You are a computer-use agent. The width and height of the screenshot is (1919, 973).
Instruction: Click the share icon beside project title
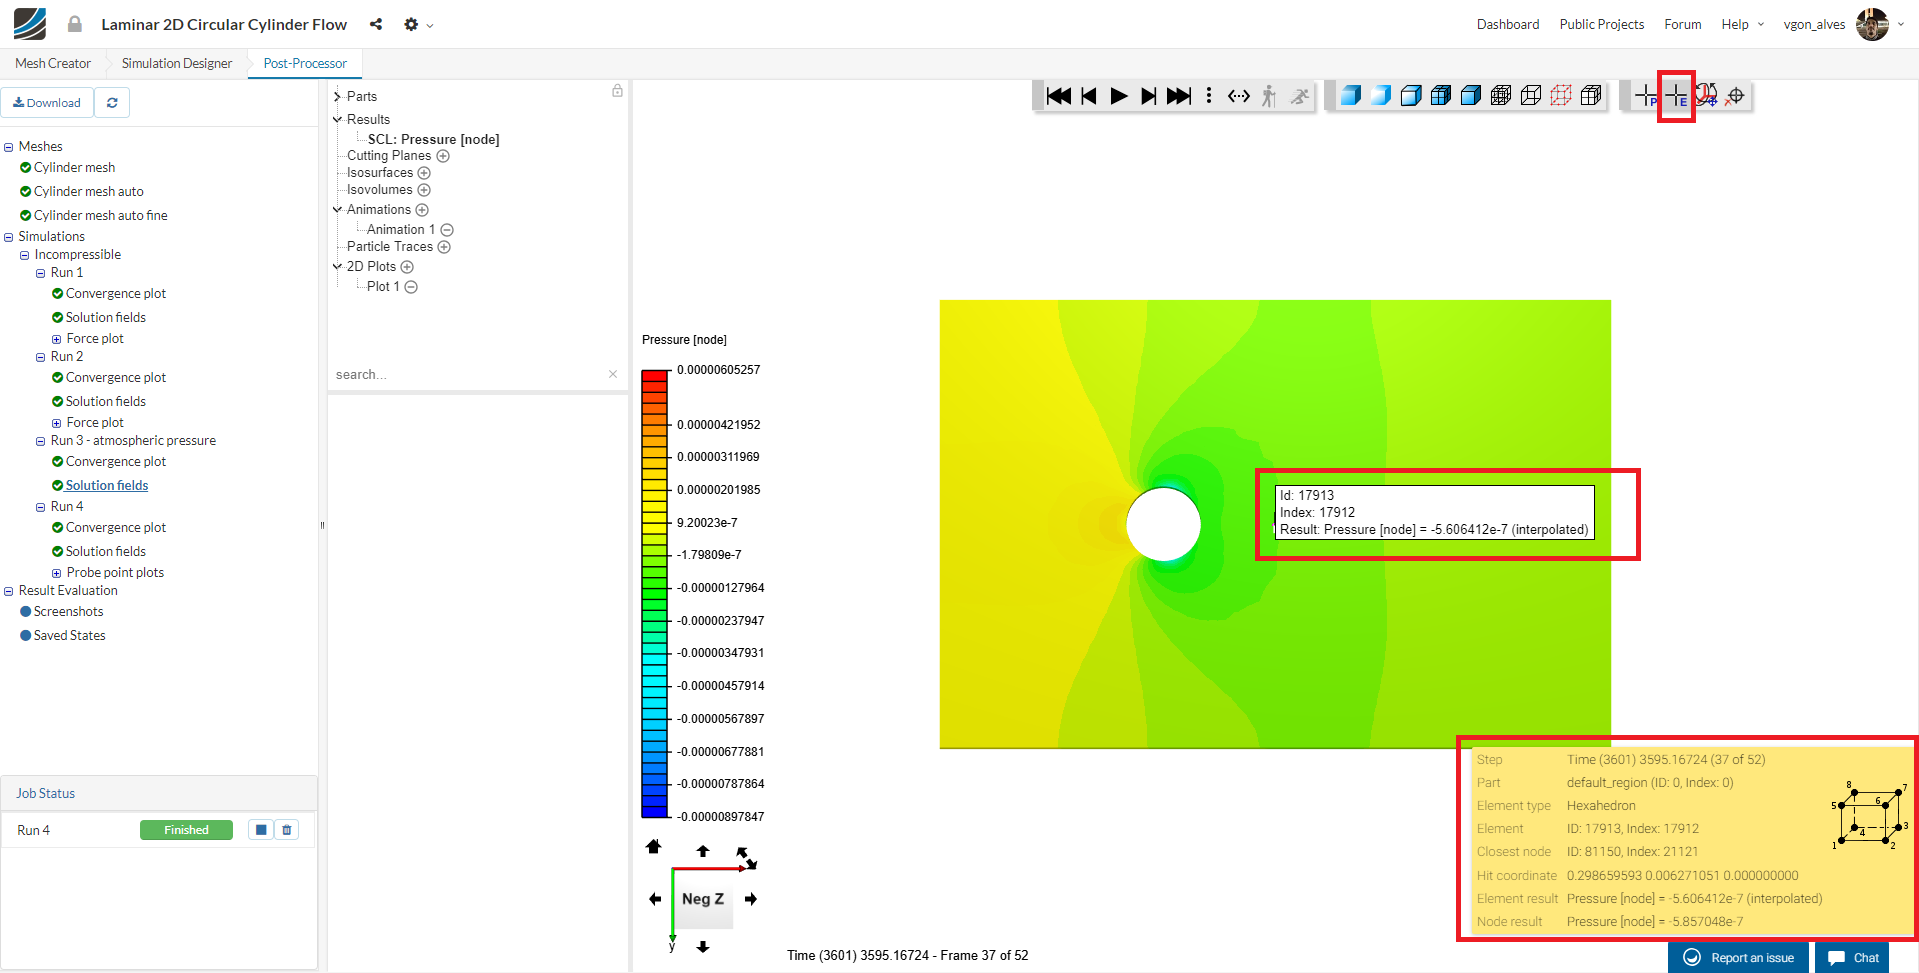[x=376, y=24]
